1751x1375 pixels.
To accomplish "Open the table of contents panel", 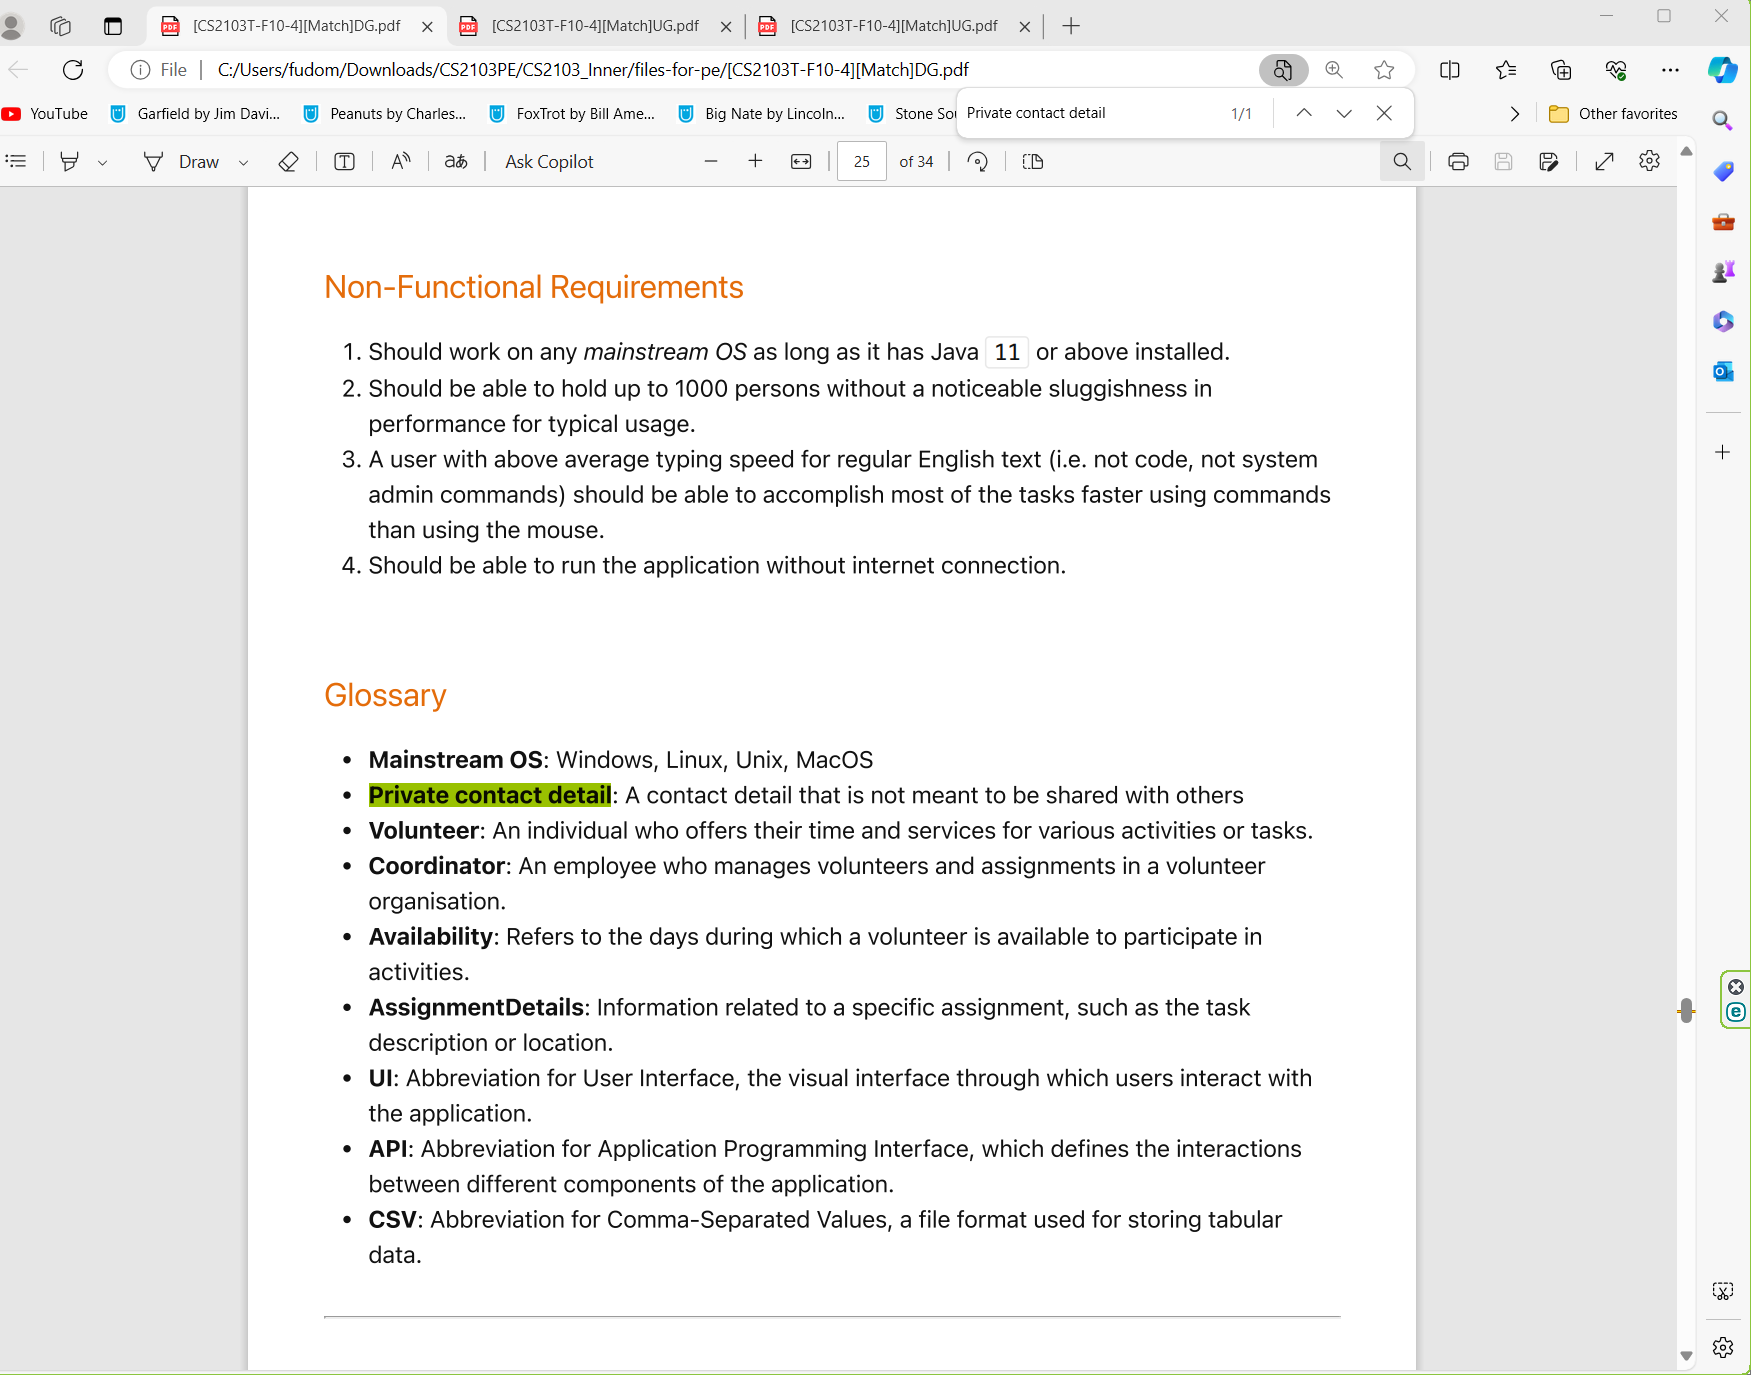I will tap(16, 161).
